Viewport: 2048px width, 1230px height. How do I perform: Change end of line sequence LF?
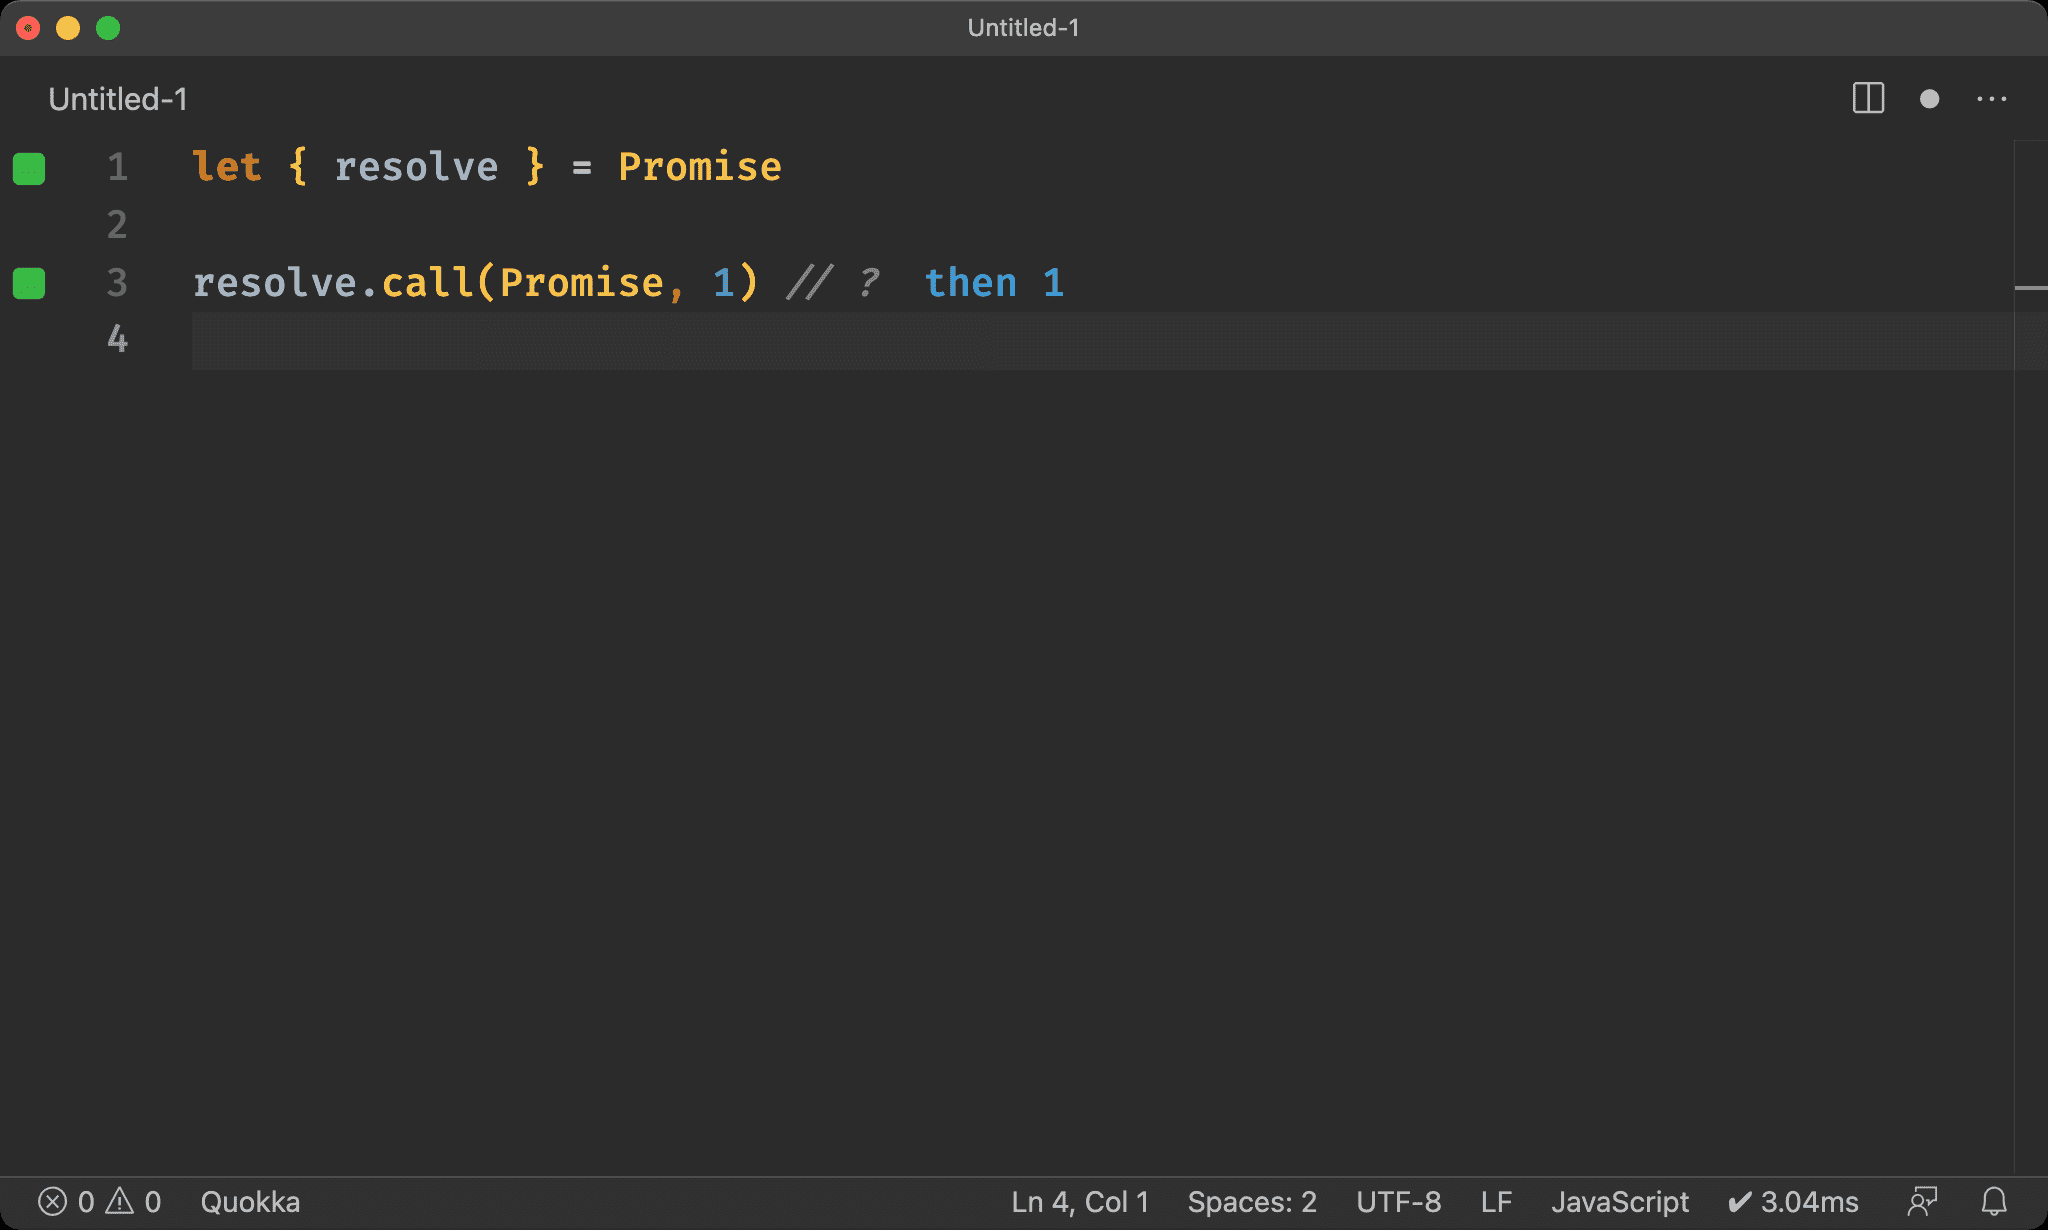pyautogui.click(x=1496, y=1202)
